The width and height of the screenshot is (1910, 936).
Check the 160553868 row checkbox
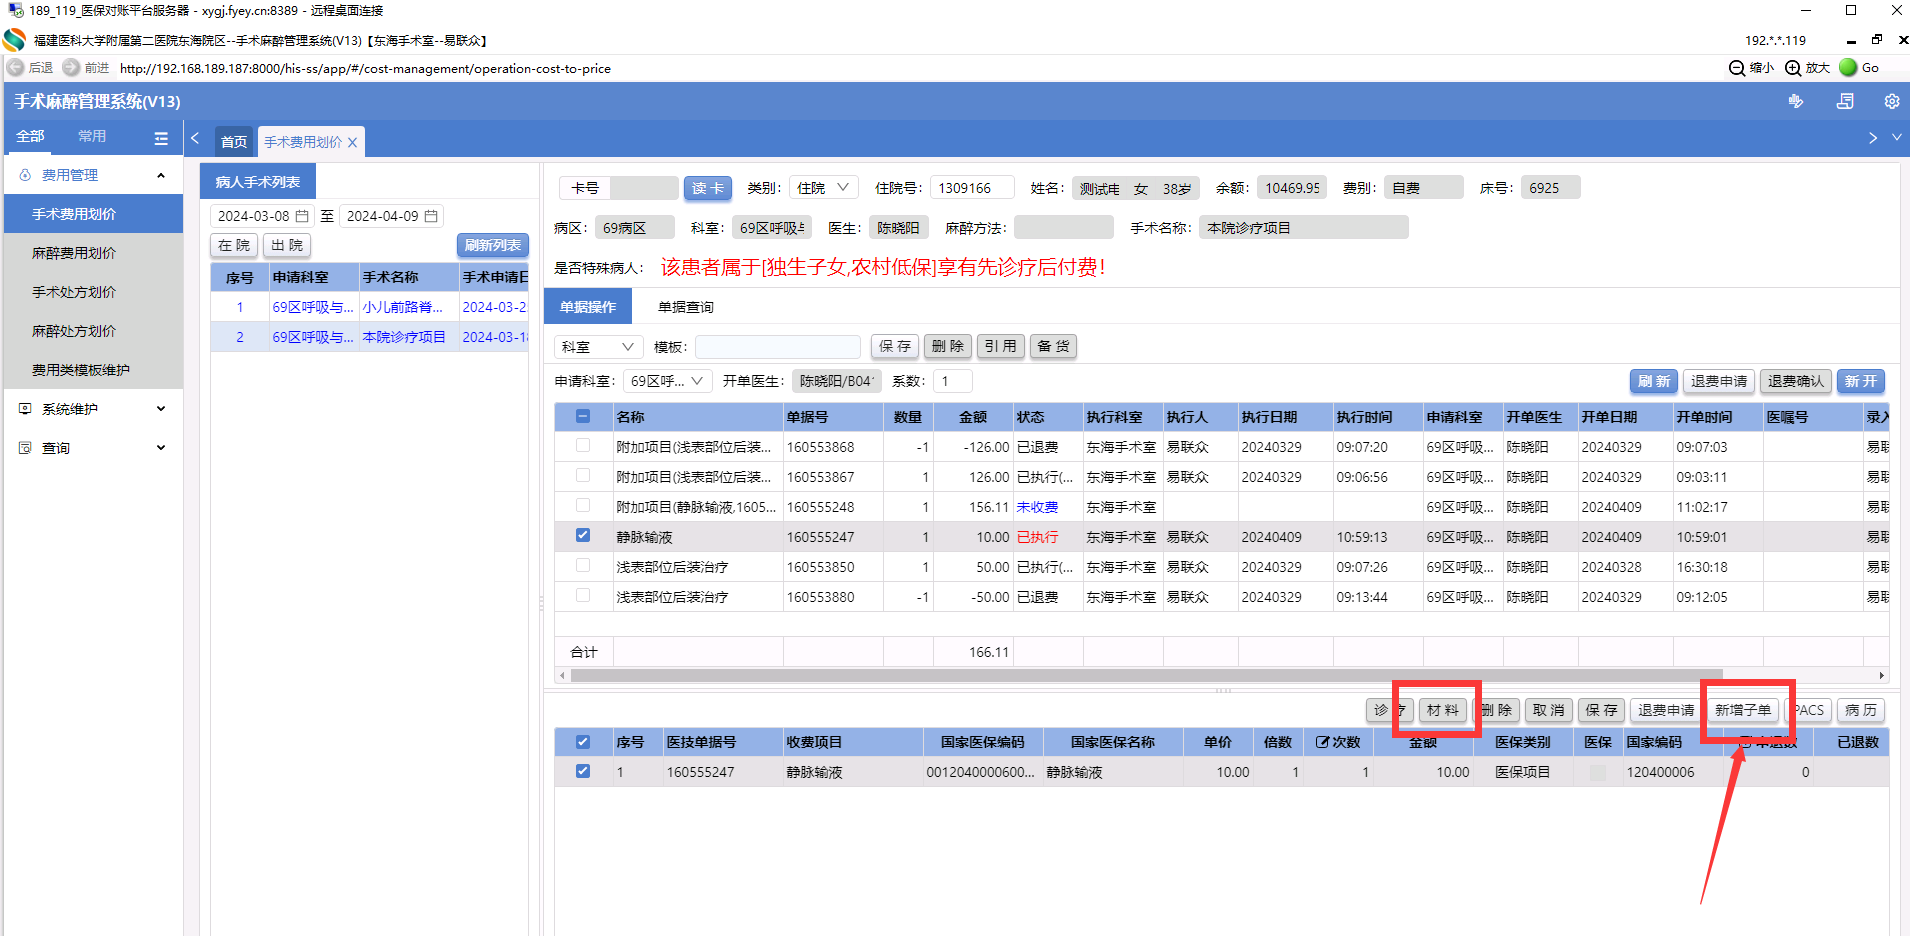tap(583, 446)
